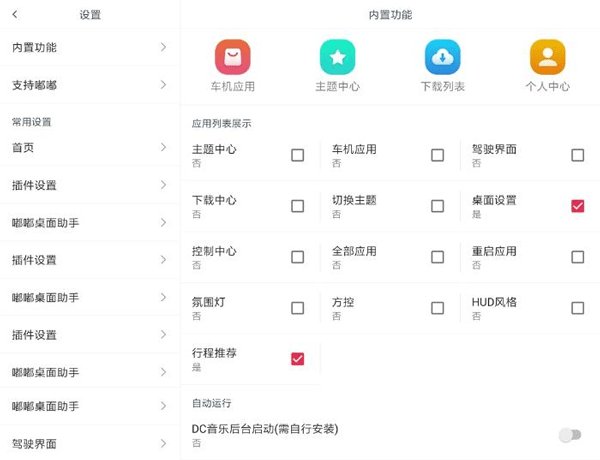Screen dimensions: 600x460
Task: Expand the 内置功能 chevron in the sidebar
Action: (163, 47)
